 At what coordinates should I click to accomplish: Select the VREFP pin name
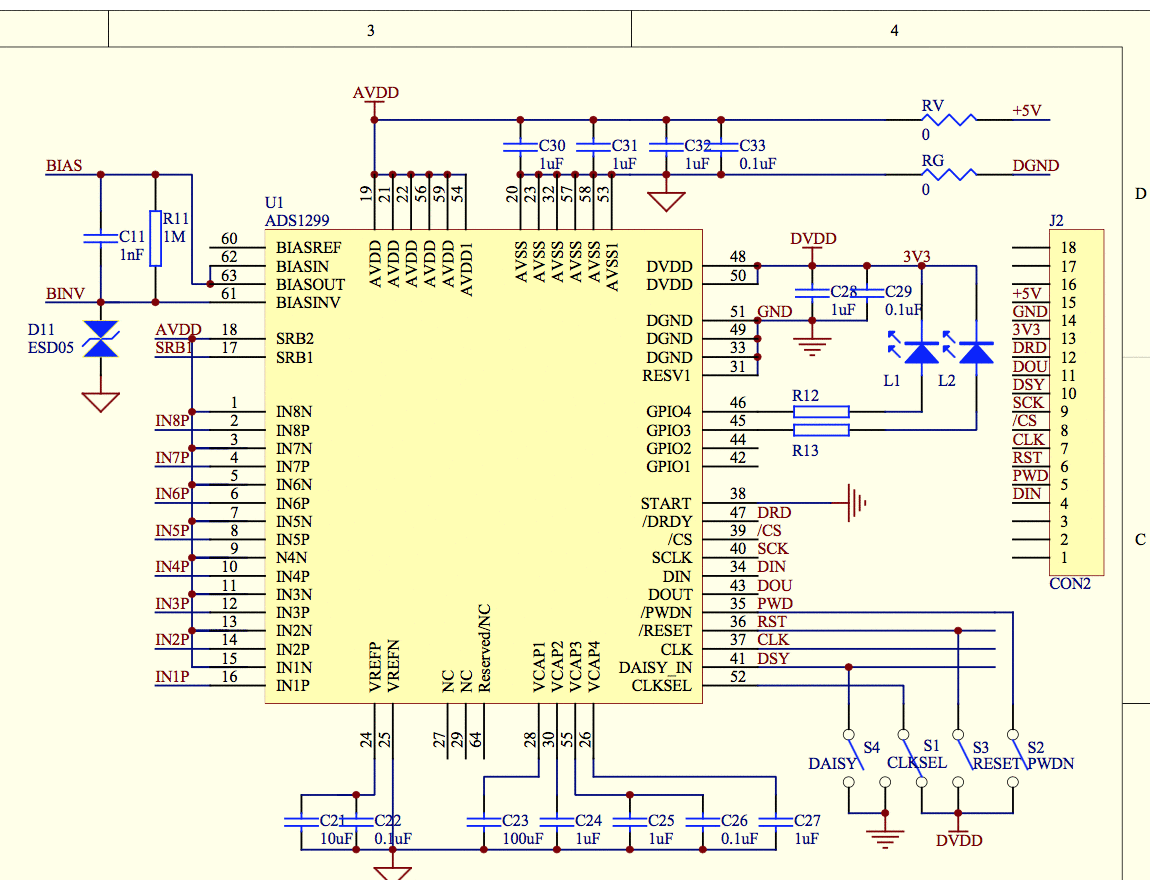375,667
